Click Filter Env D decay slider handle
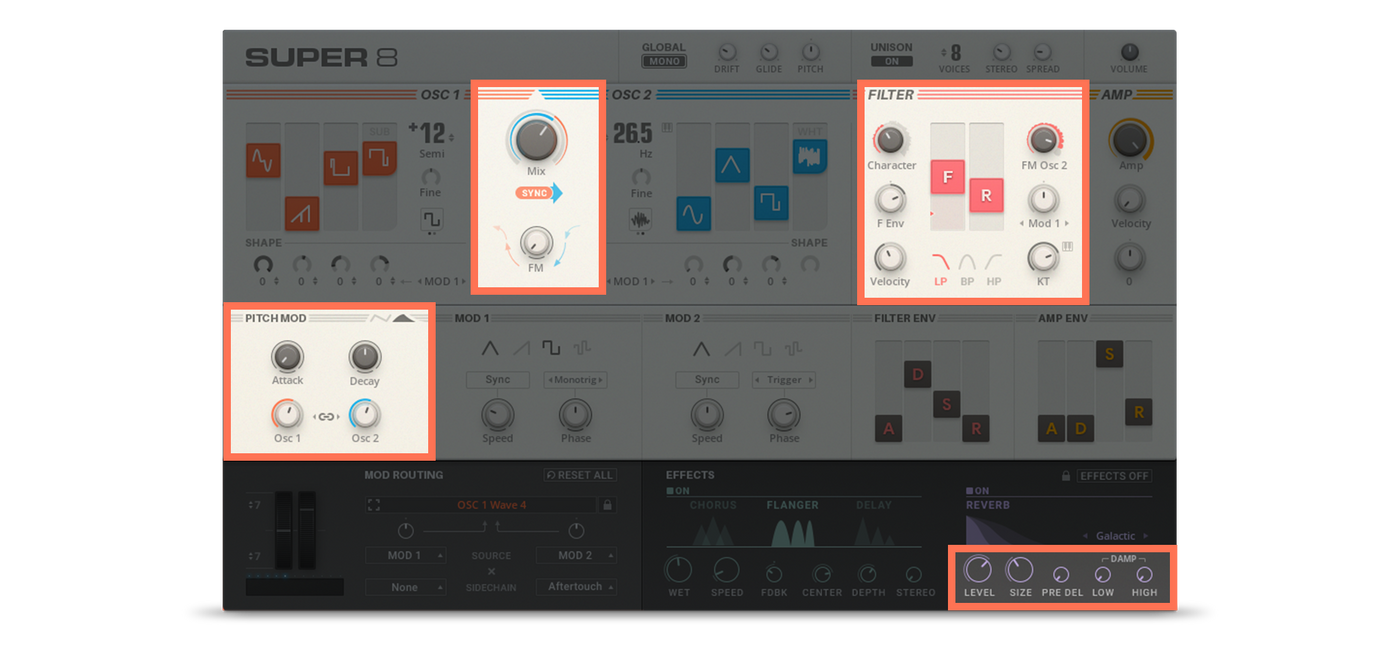 tap(917, 374)
